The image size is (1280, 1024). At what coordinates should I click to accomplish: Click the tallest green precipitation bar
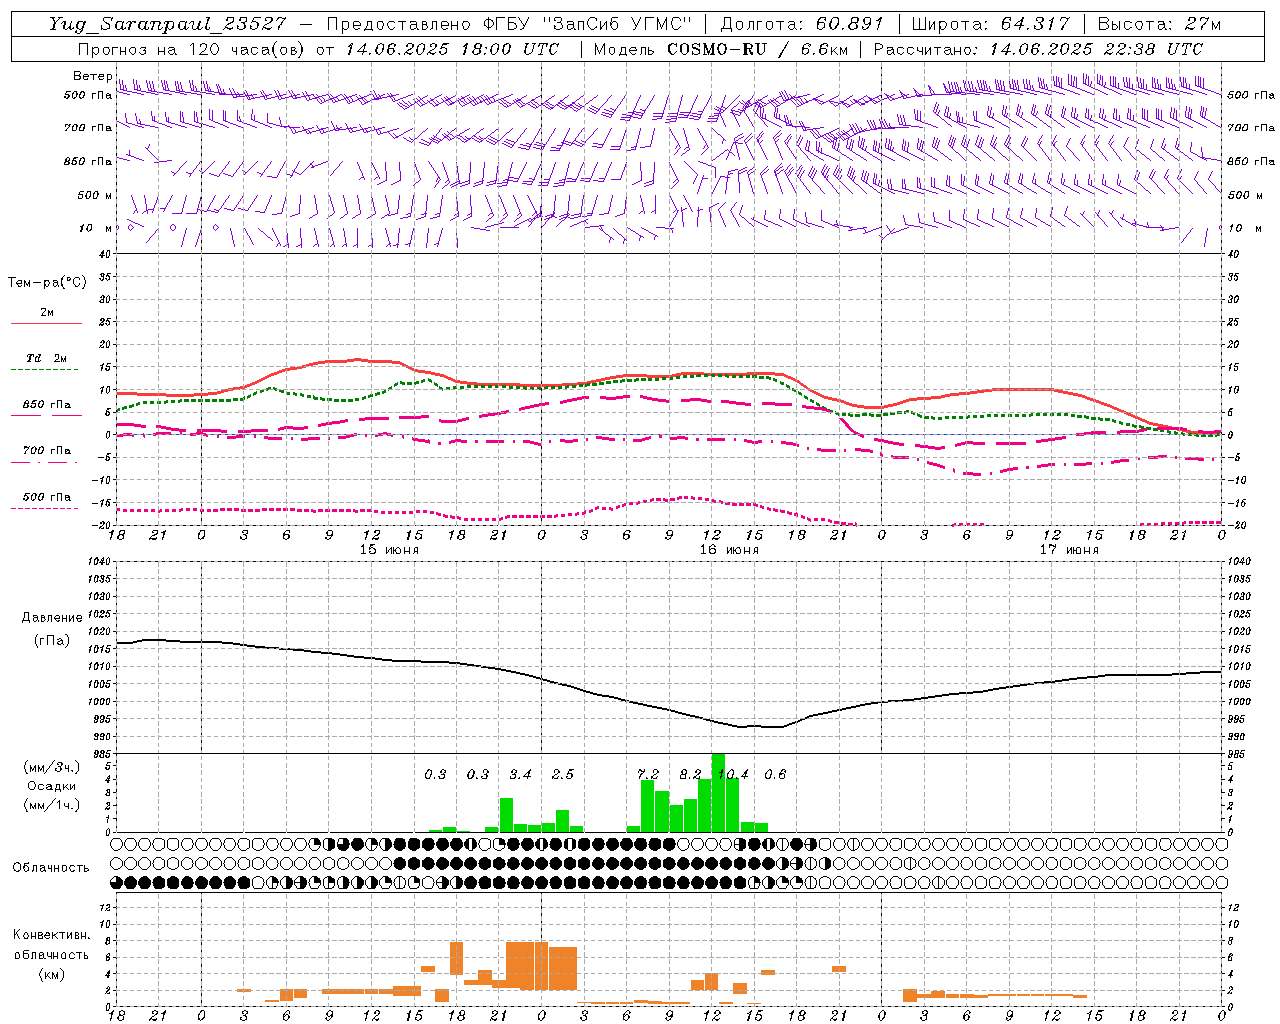718,792
